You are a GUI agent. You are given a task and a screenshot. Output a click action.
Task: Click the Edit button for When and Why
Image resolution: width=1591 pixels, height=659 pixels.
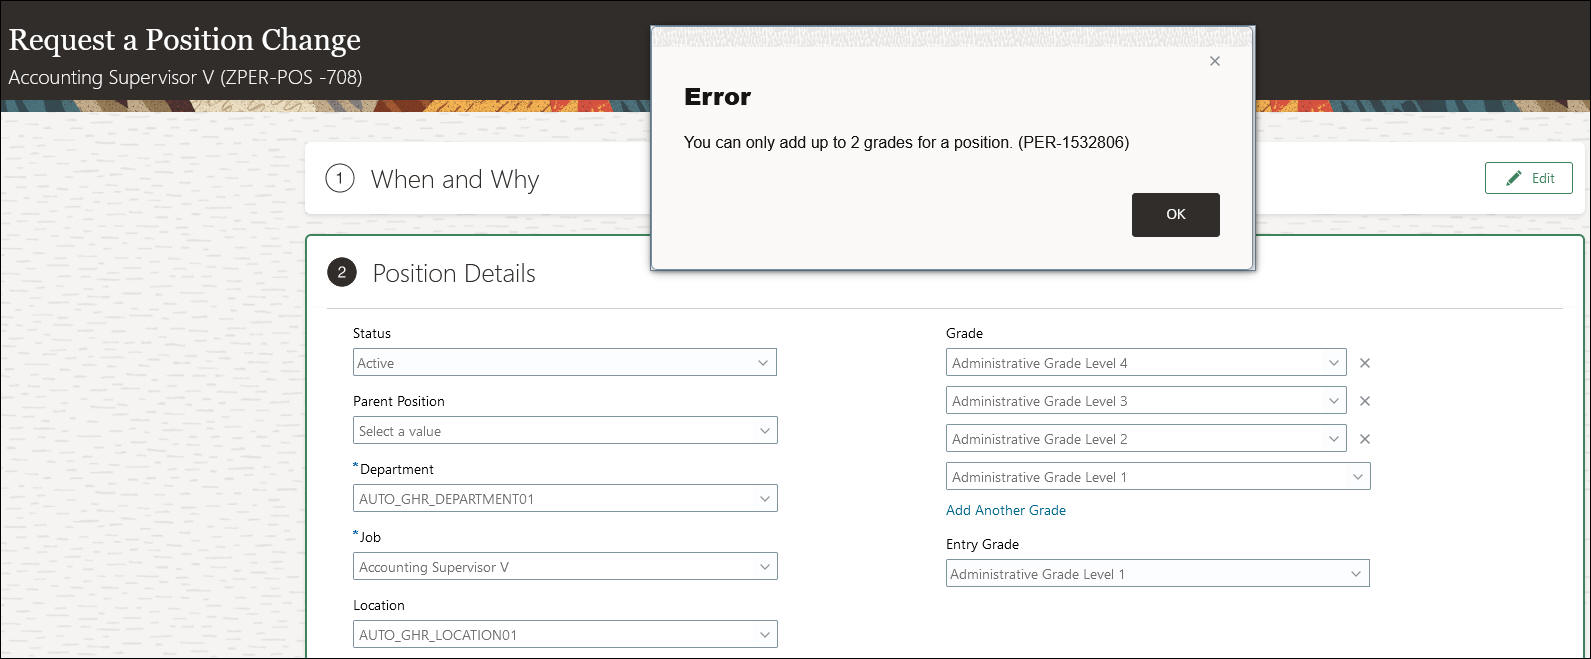click(x=1528, y=178)
